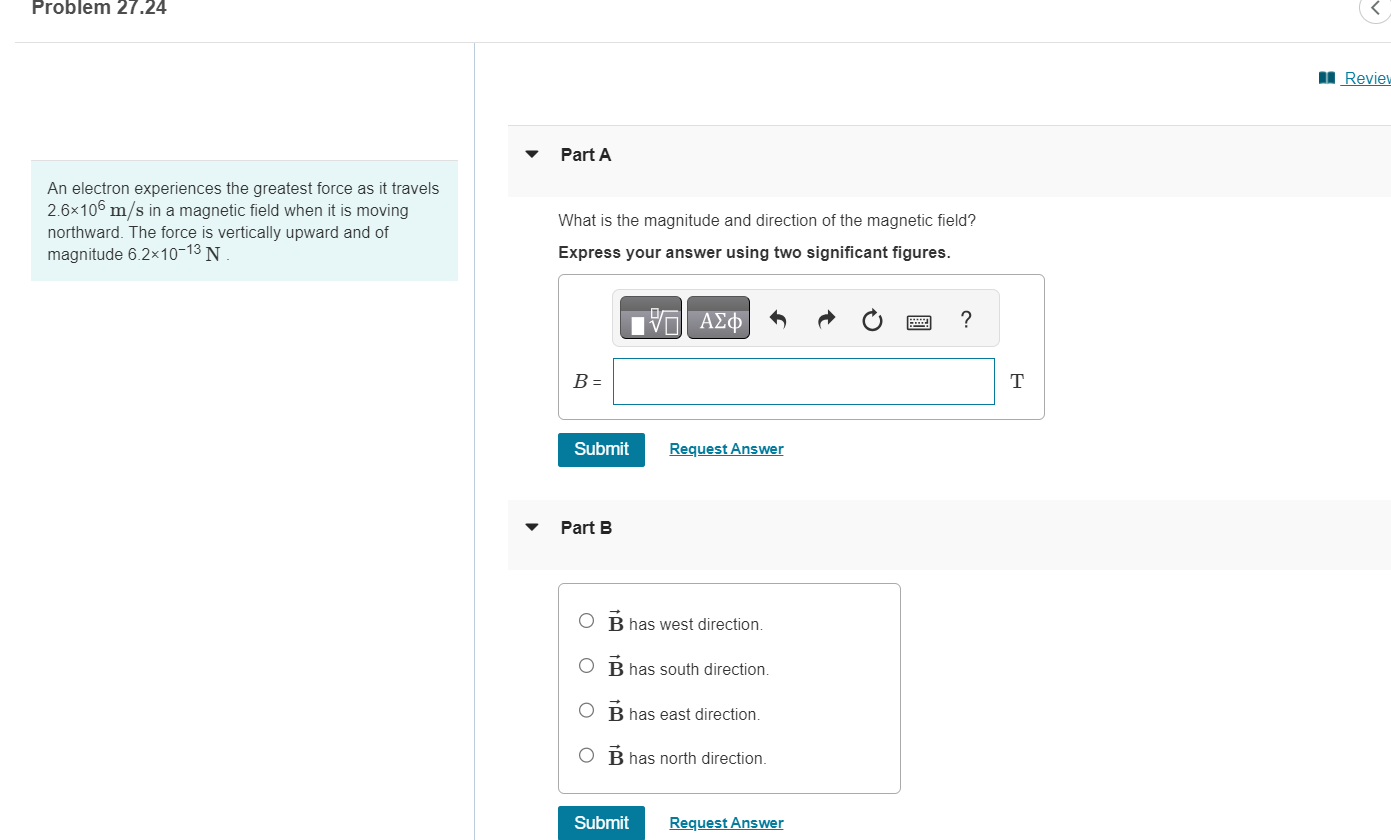Image resolution: width=1391 pixels, height=840 pixels.
Task: Submit the Part A answer
Action: click(600, 449)
